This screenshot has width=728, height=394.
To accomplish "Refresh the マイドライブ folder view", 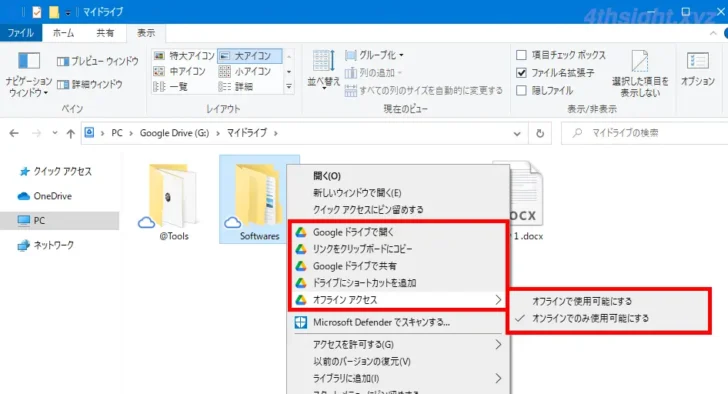I will 540,133.
